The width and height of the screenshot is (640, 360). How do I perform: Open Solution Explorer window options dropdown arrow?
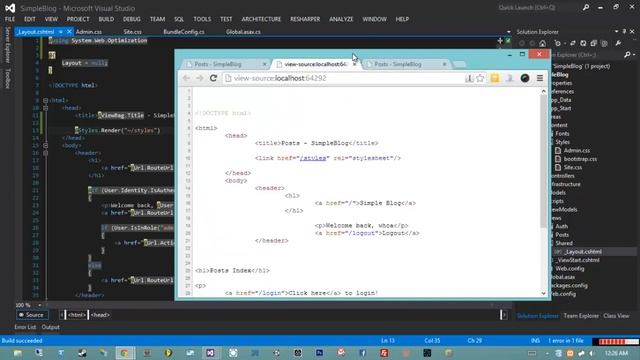coord(616,31)
